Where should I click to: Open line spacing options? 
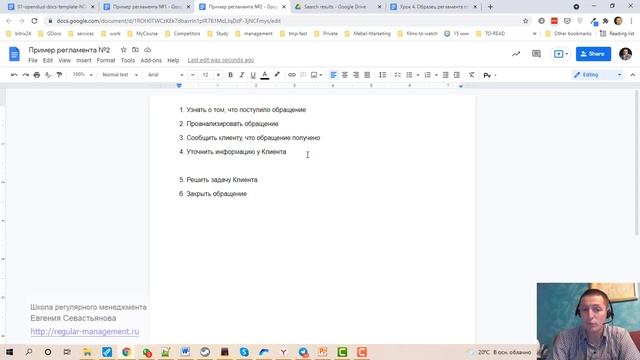[382, 75]
